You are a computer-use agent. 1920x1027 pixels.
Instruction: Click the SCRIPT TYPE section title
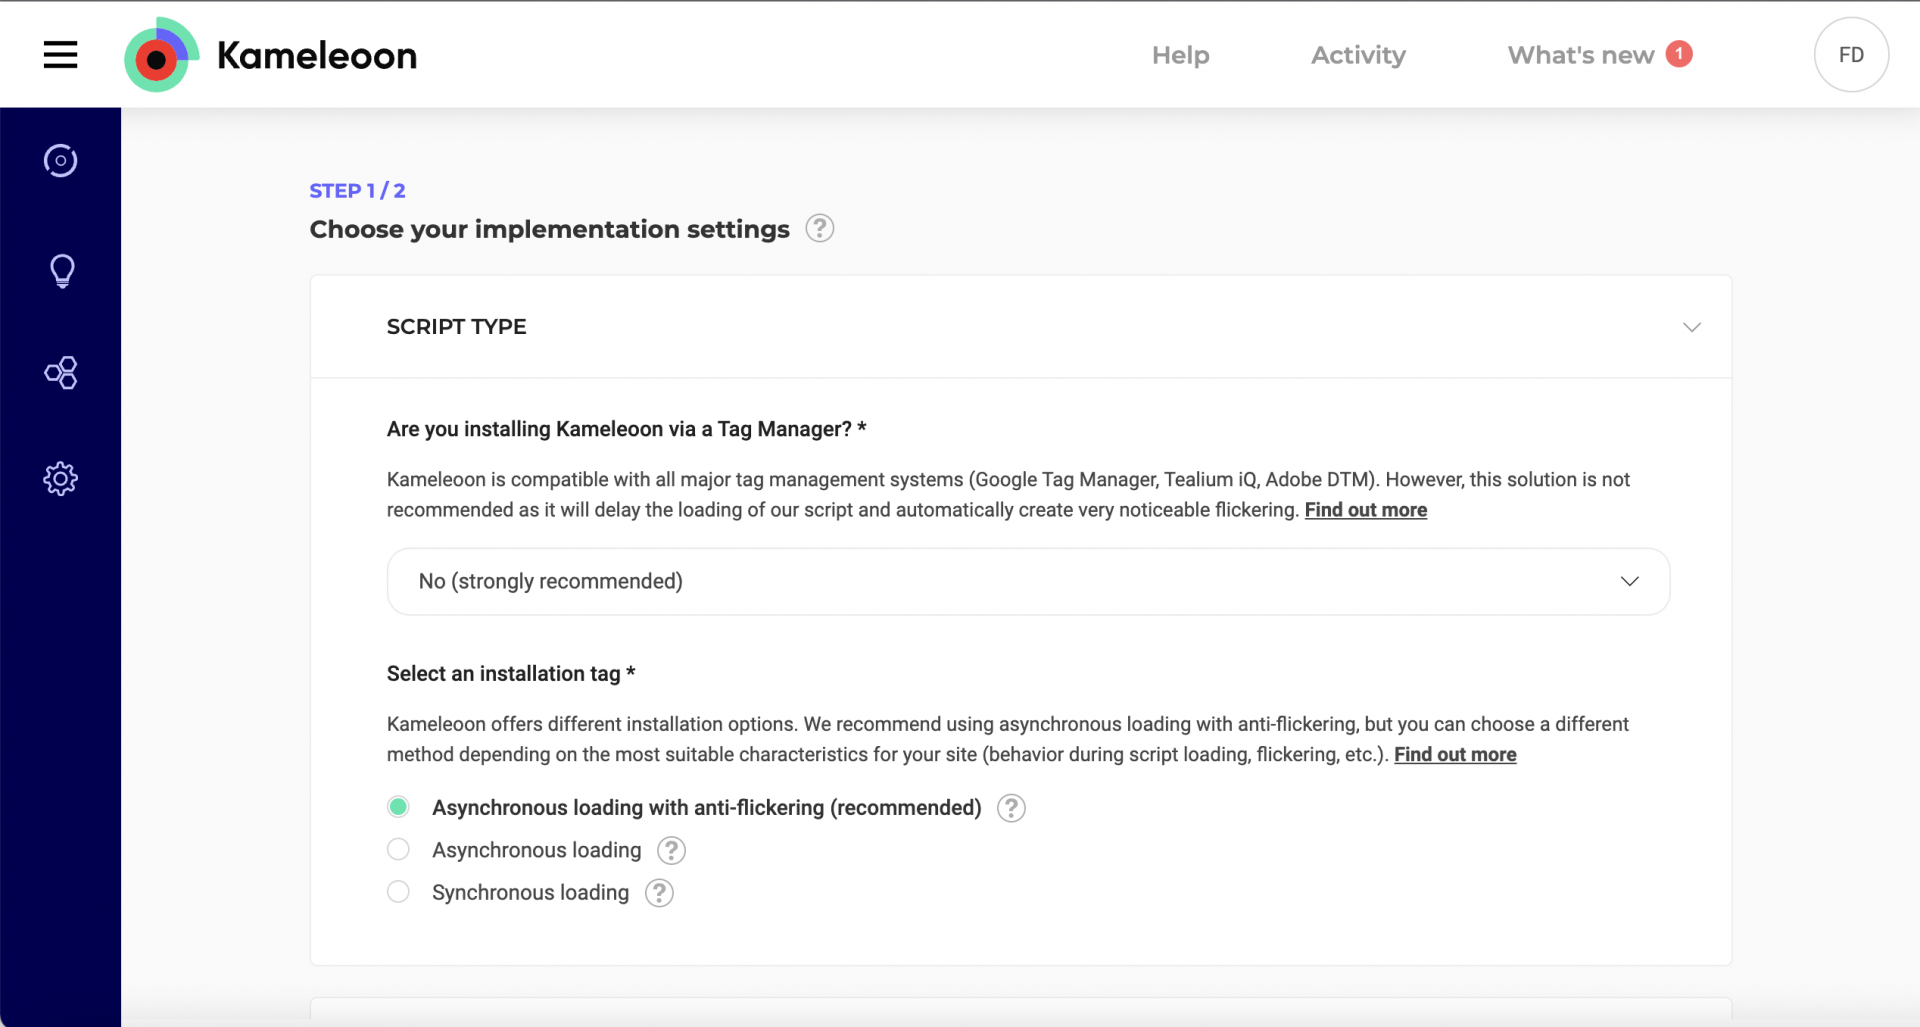pos(456,327)
